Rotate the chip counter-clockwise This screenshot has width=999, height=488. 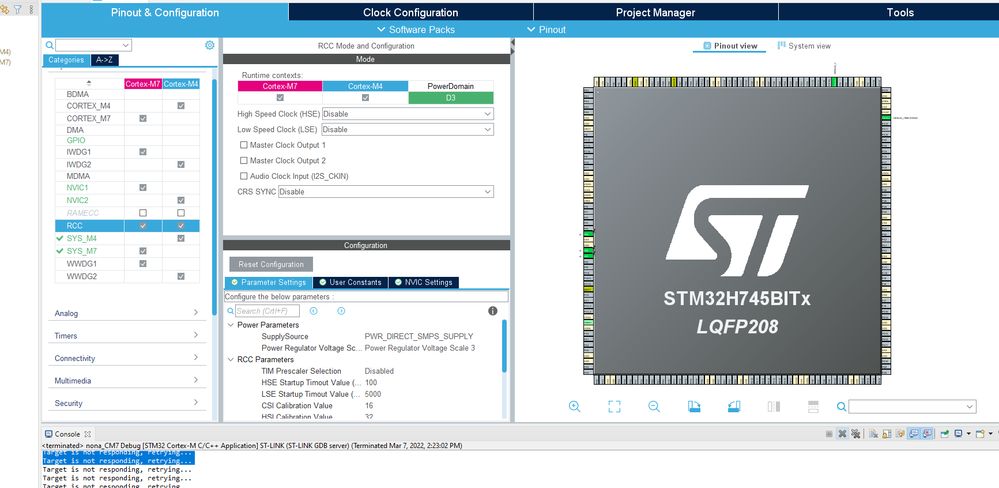click(734, 406)
